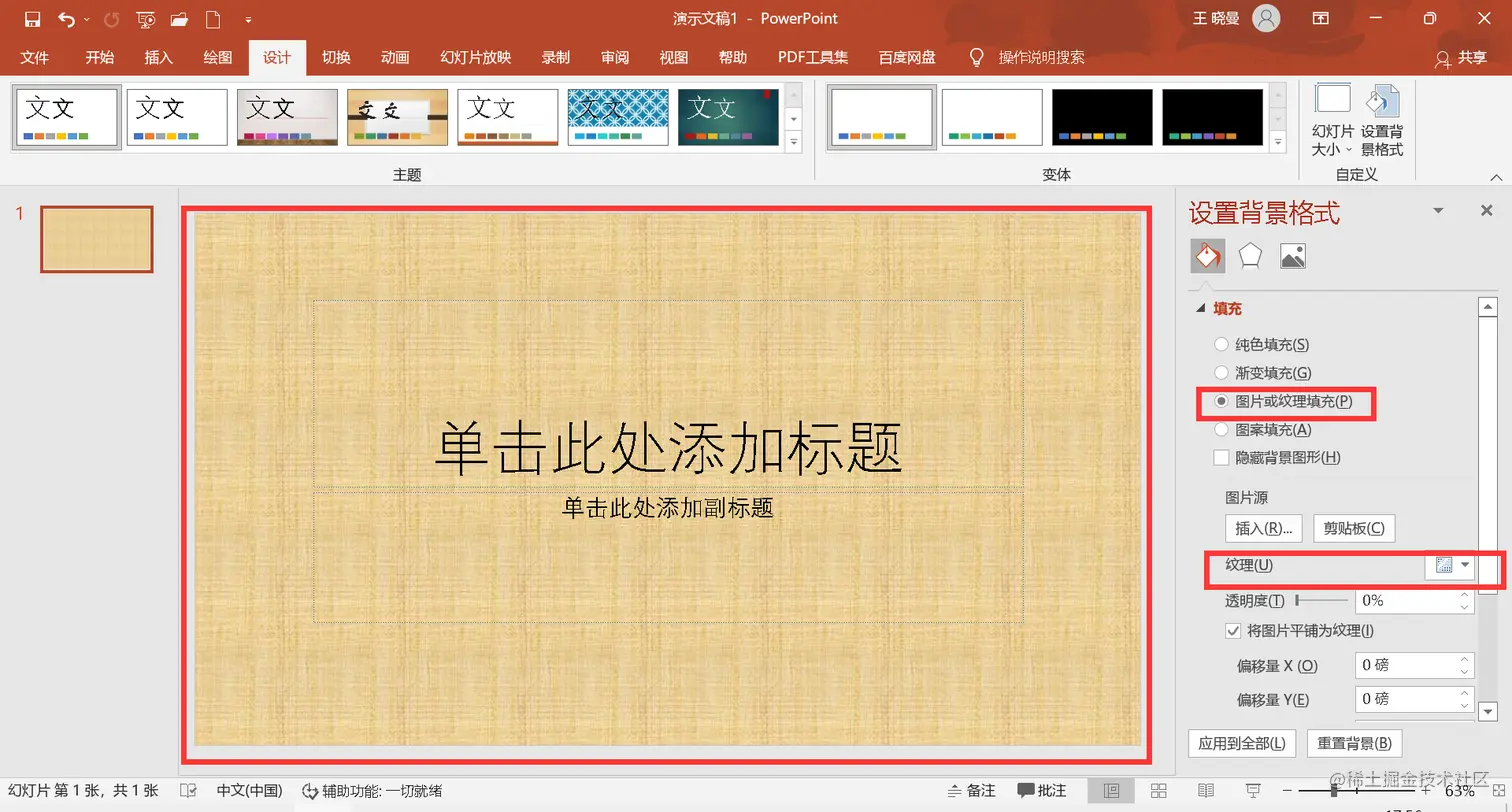This screenshot has height=812, width=1512.
Task: Click spell-check icon in status bar
Action: [x=187, y=790]
